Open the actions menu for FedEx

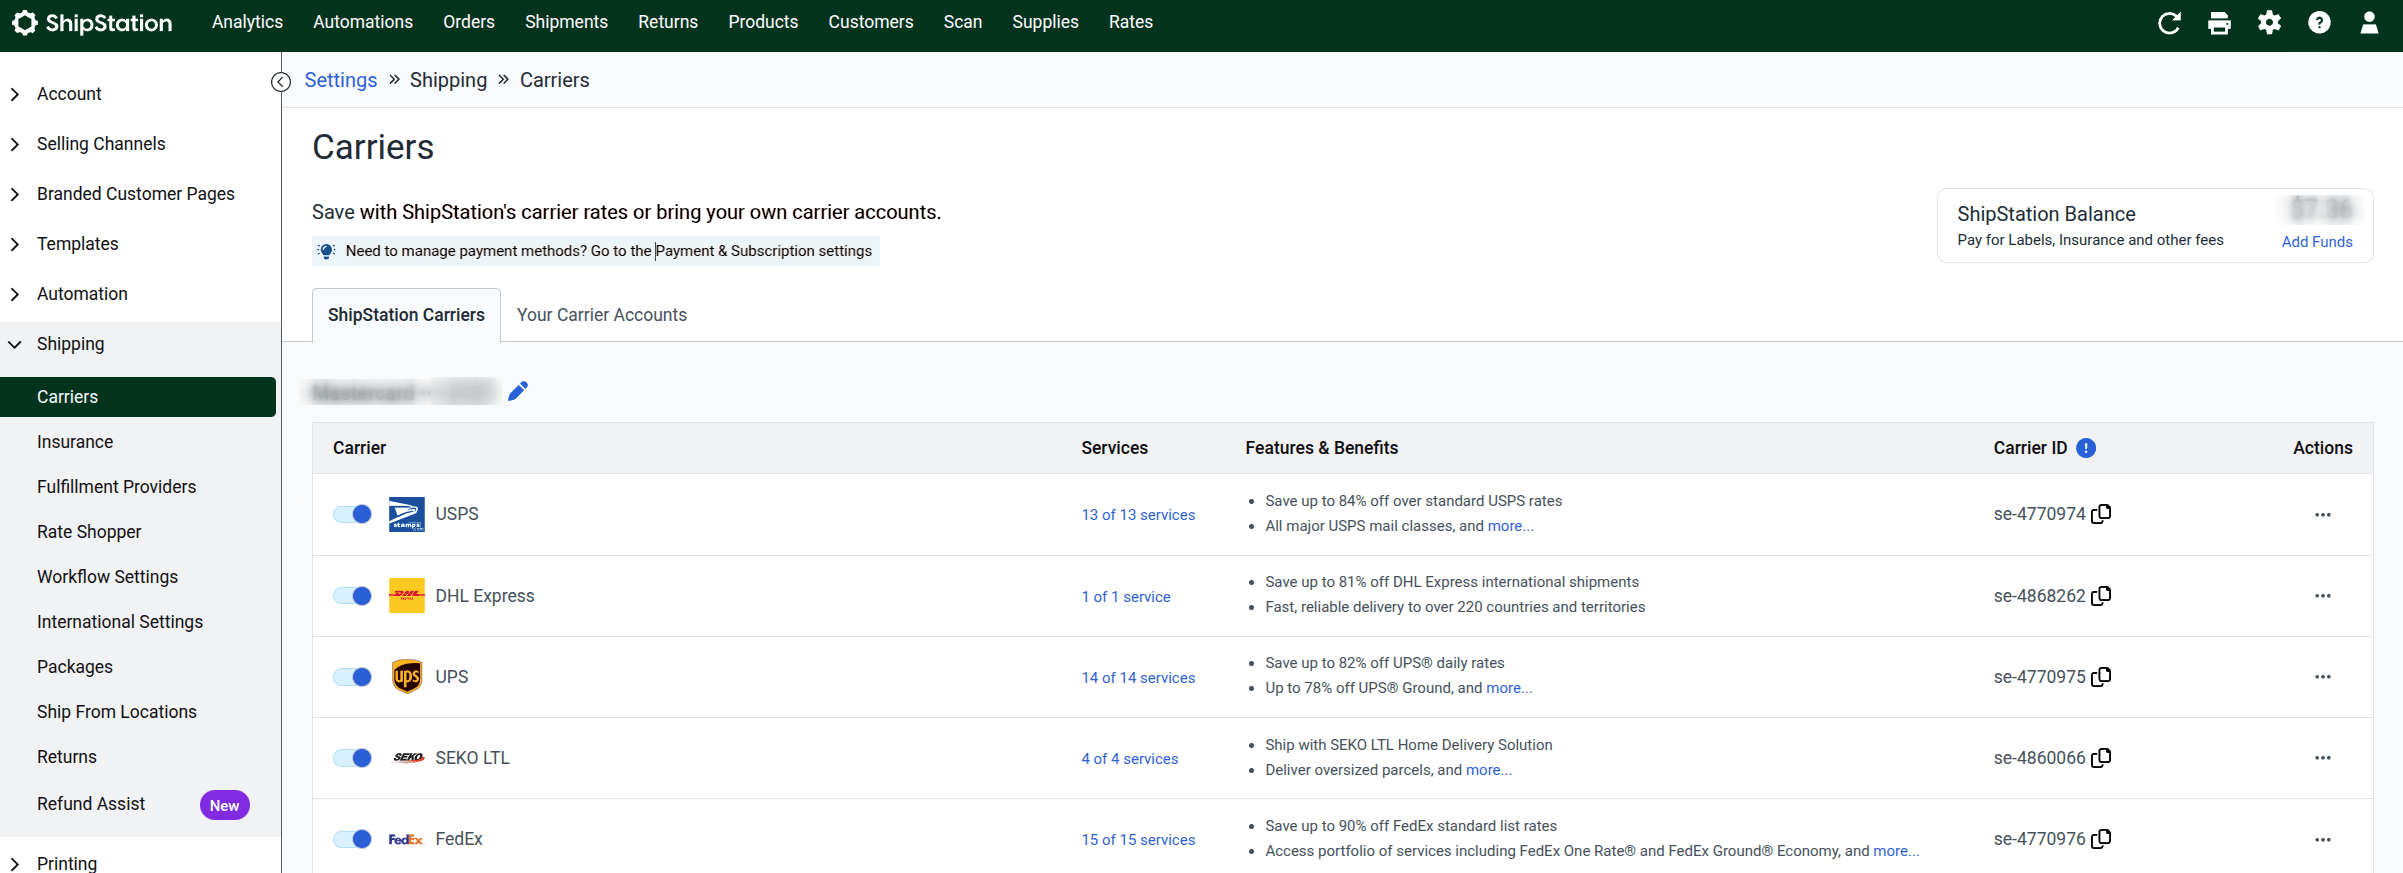pos(2322,840)
